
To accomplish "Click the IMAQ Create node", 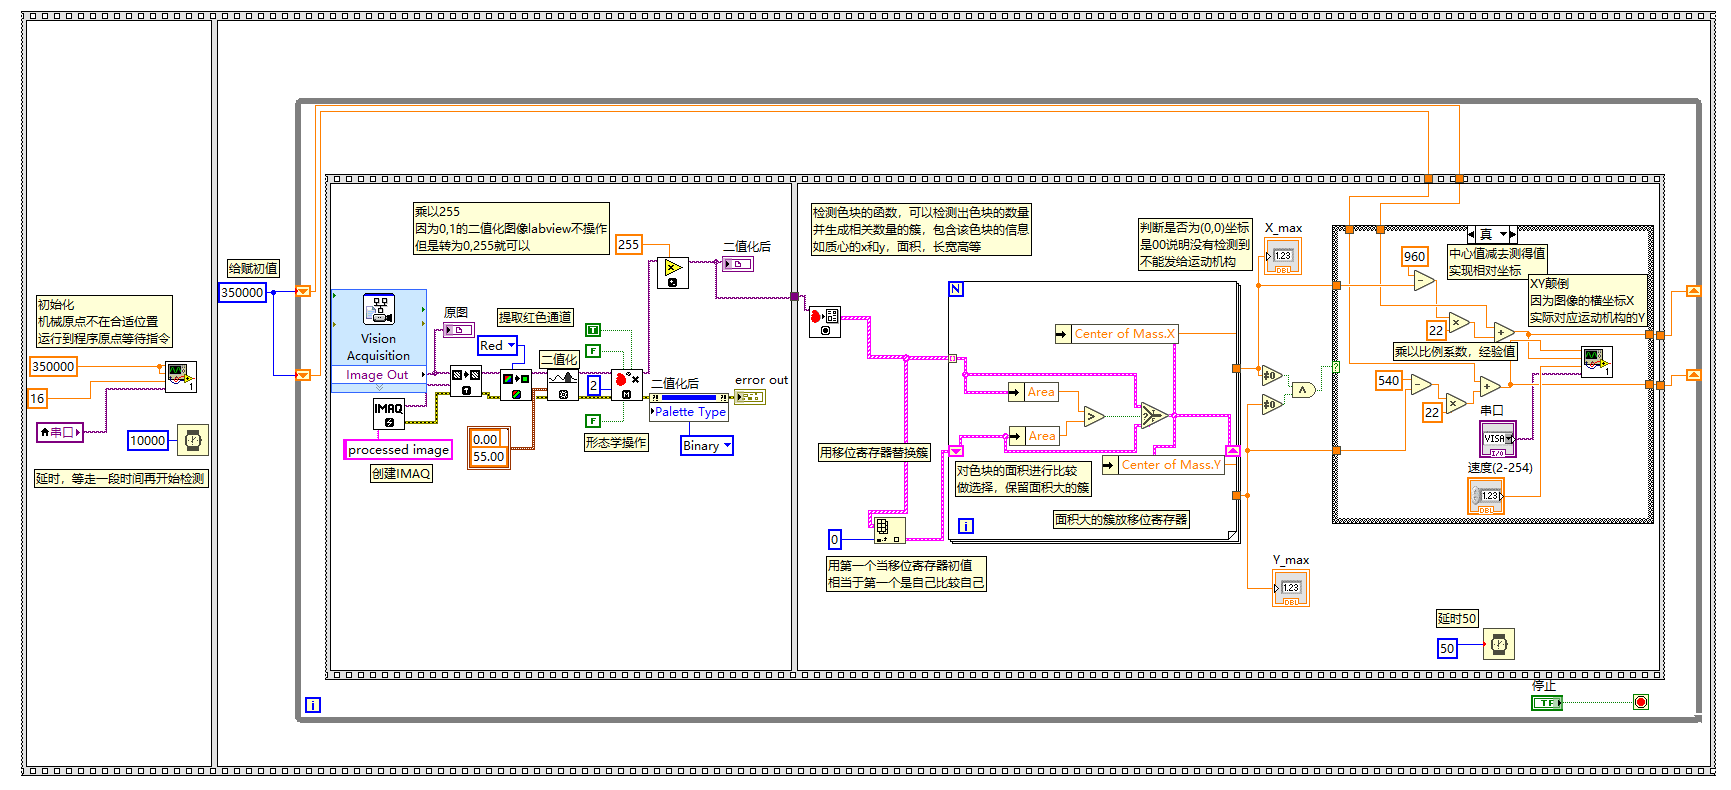I will (388, 414).
